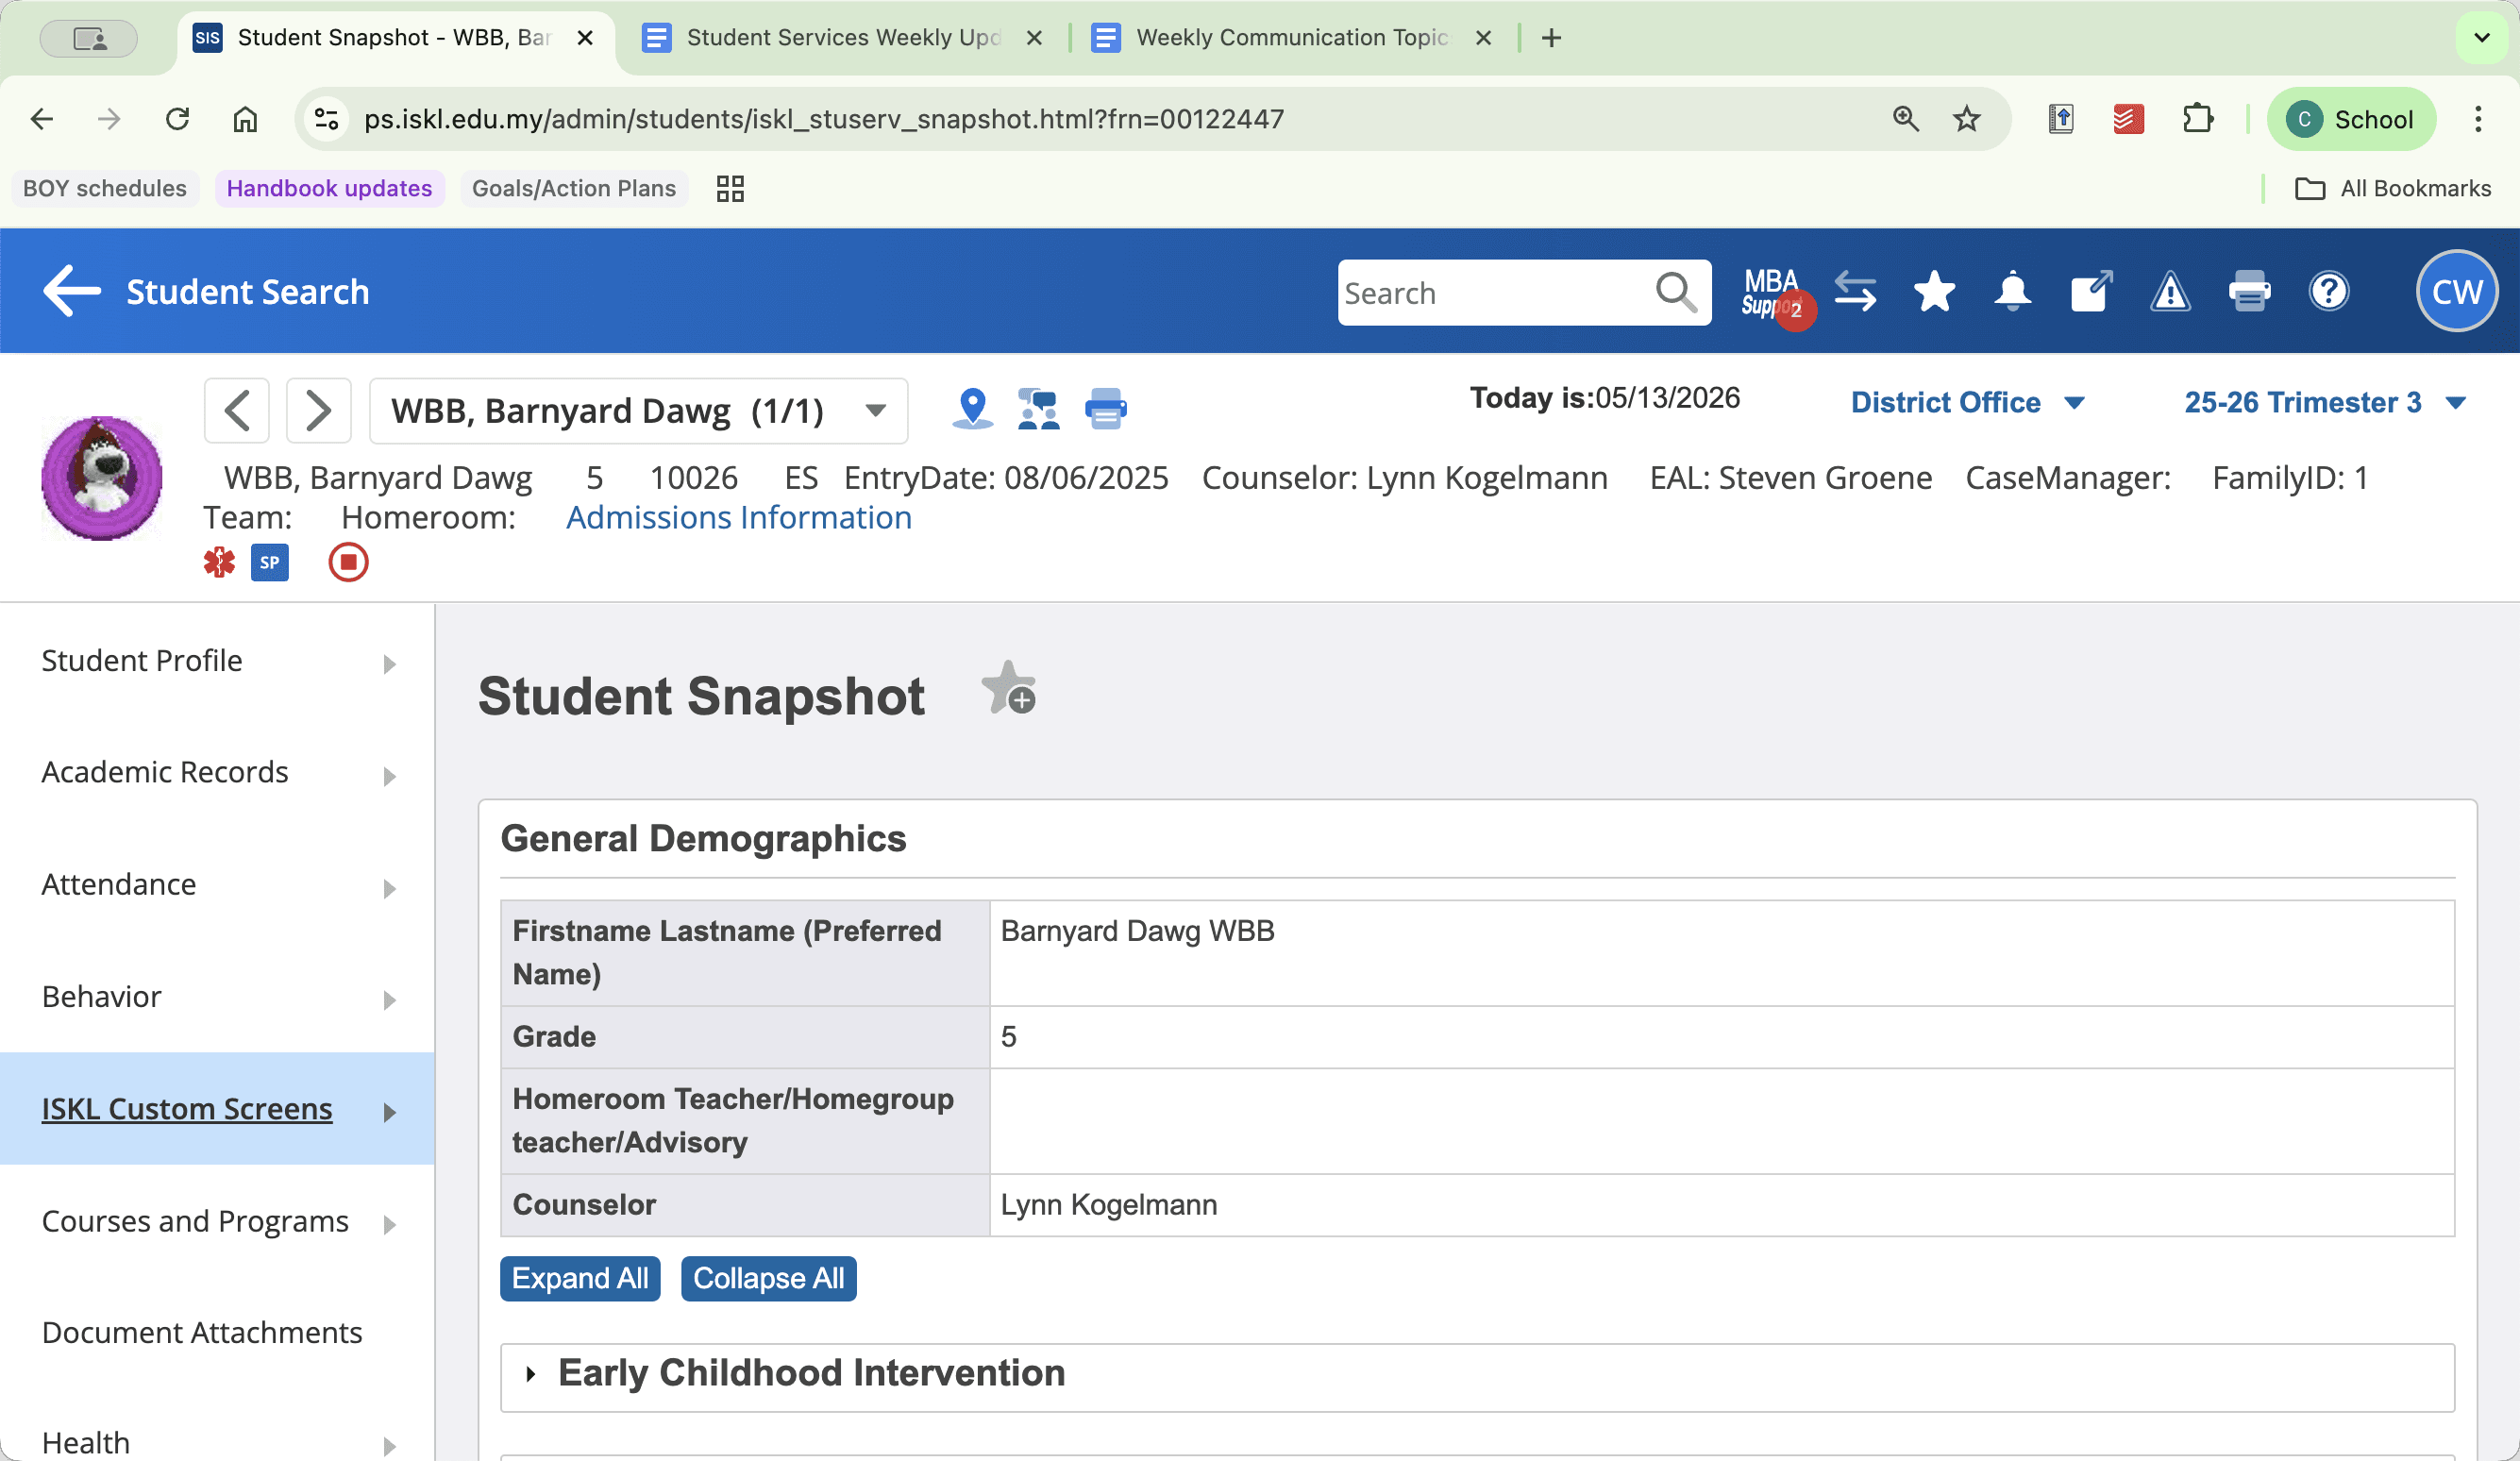Click the open-in-new-window header icon
The width and height of the screenshot is (2520, 1461).
click(2091, 292)
